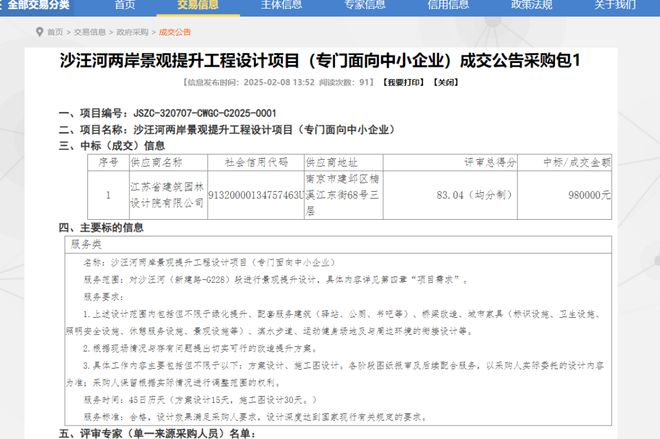Click the 序号 table header cell
This screenshot has width=660, height=439.
coord(108,162)
